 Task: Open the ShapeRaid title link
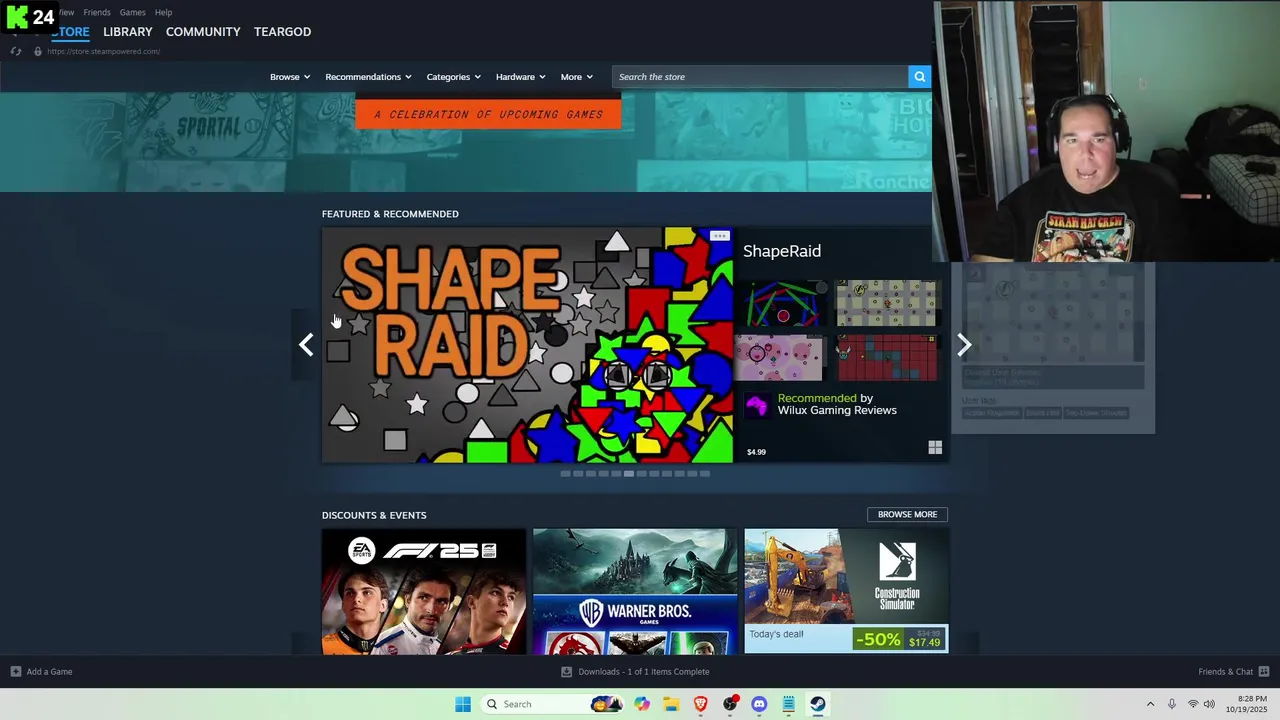(x=782, y=251)
